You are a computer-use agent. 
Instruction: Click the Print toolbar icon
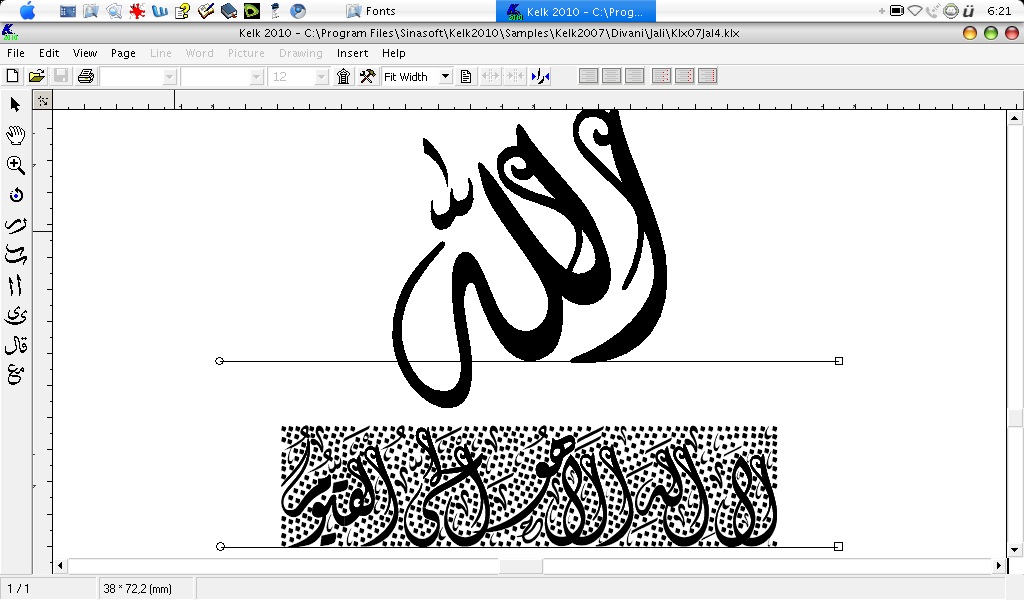(x=86, y=76)
